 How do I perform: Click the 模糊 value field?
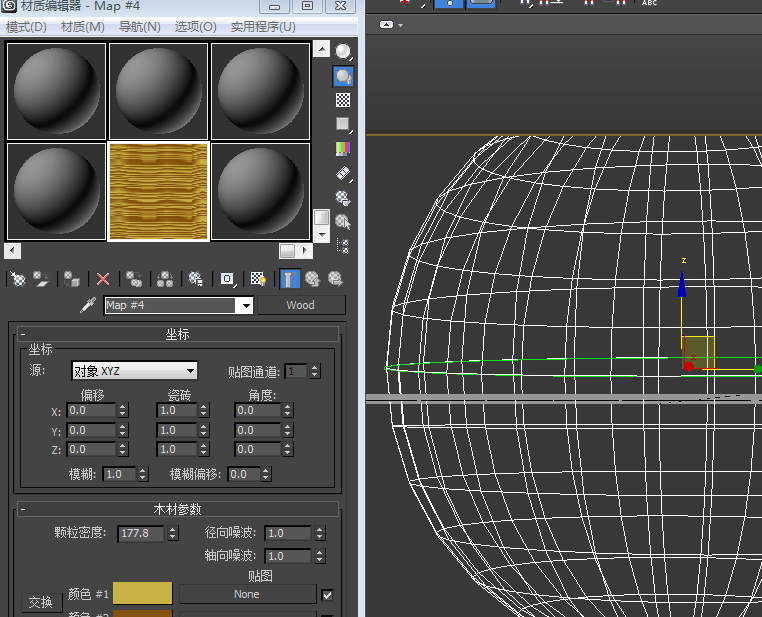point(120,474)
